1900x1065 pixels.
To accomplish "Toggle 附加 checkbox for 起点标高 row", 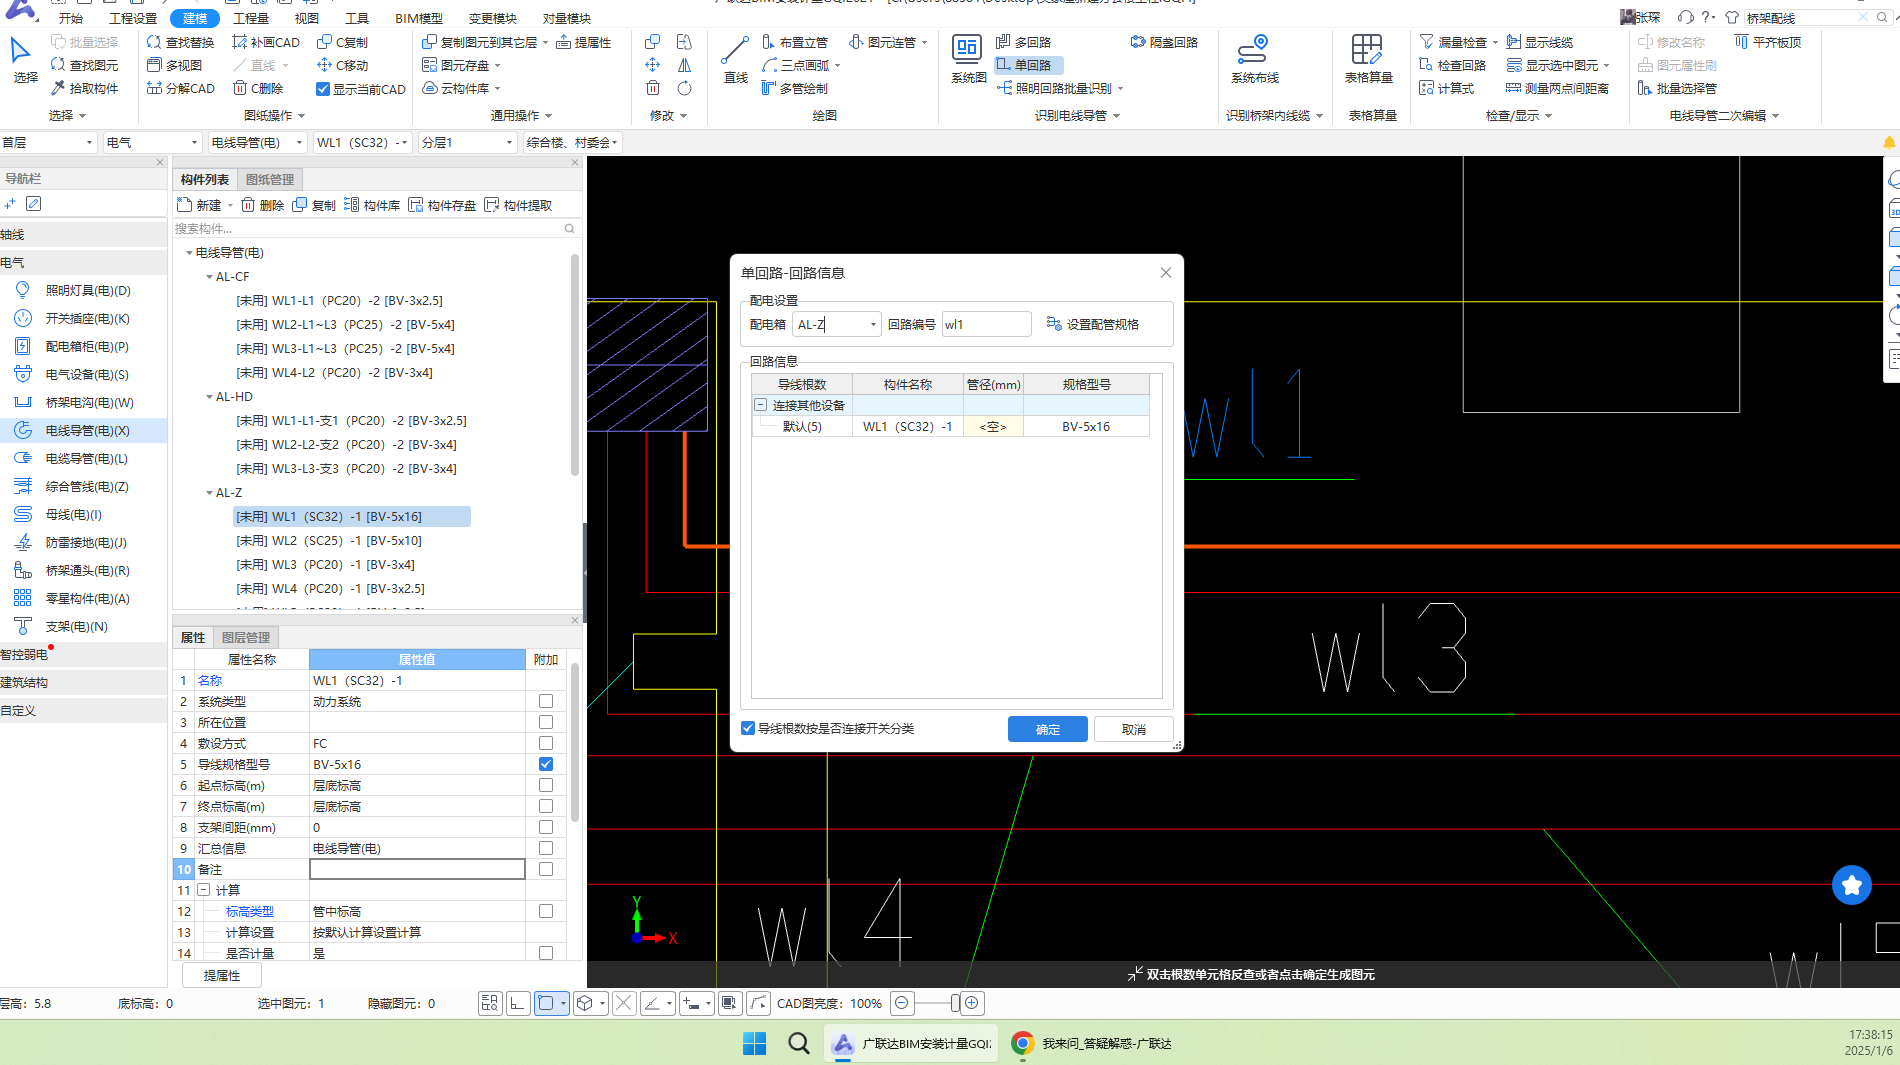I will pos(546,785).
